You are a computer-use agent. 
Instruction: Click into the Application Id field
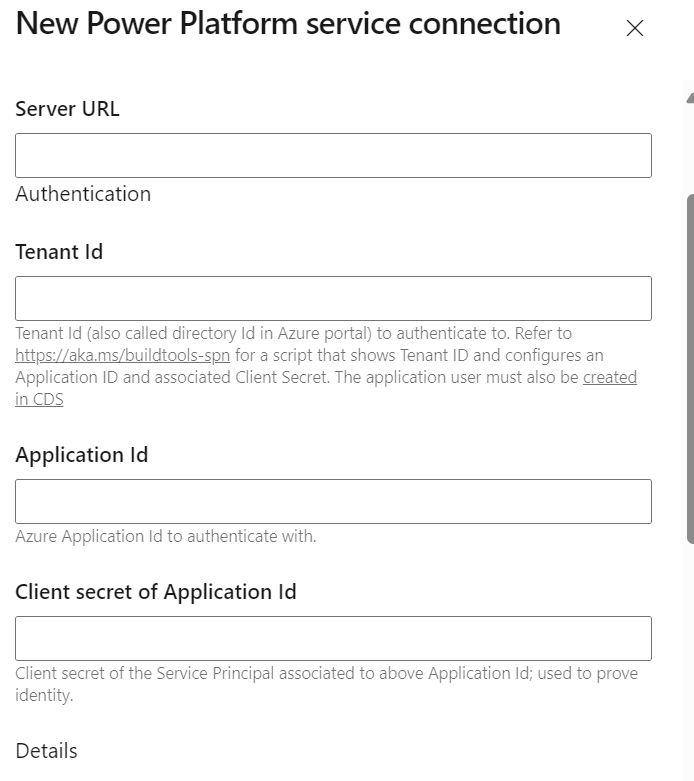[x=333, y=502]
